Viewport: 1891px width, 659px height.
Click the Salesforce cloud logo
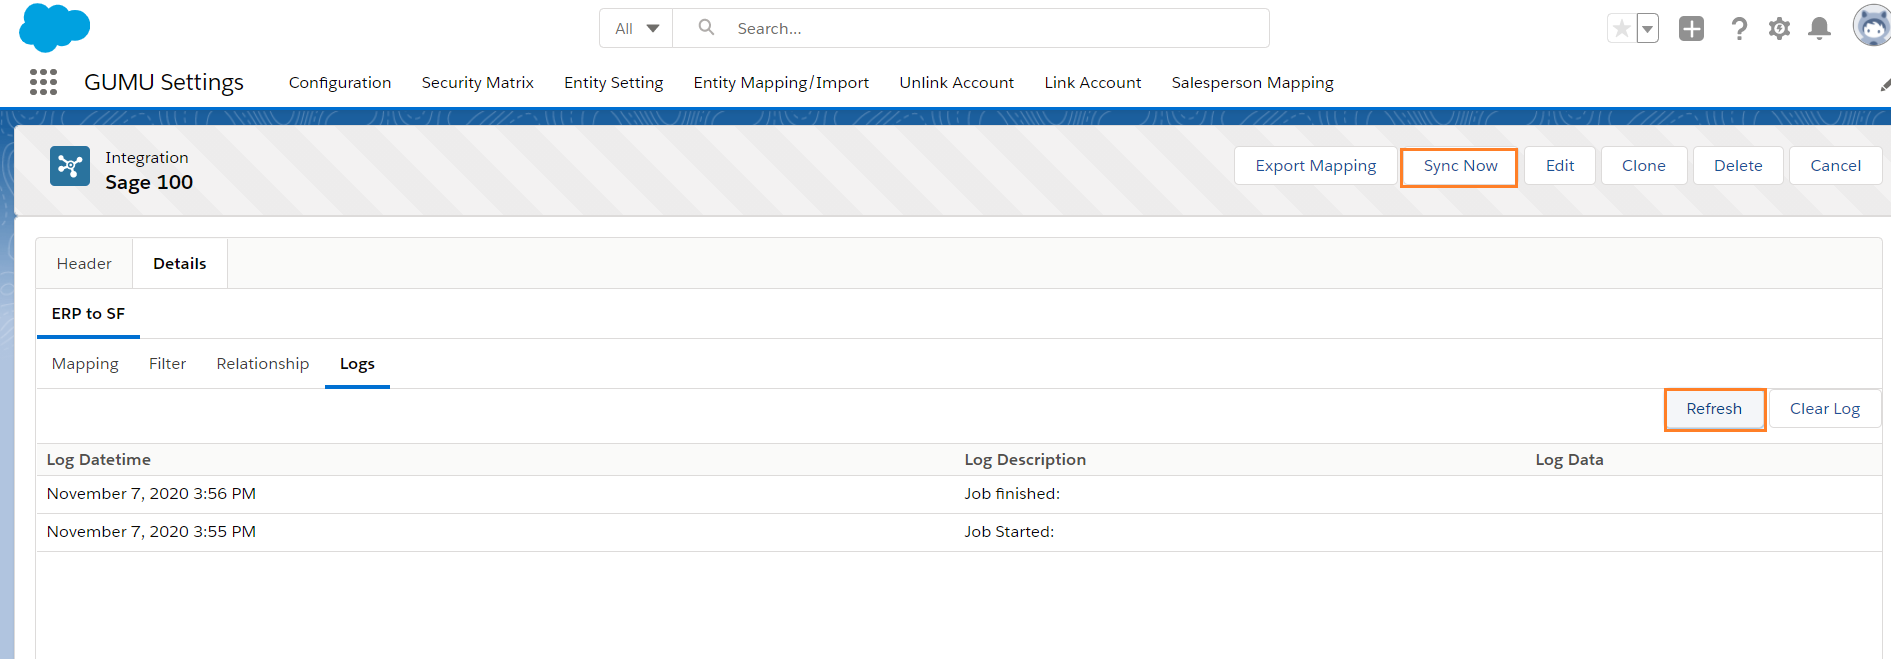(55, 27)
